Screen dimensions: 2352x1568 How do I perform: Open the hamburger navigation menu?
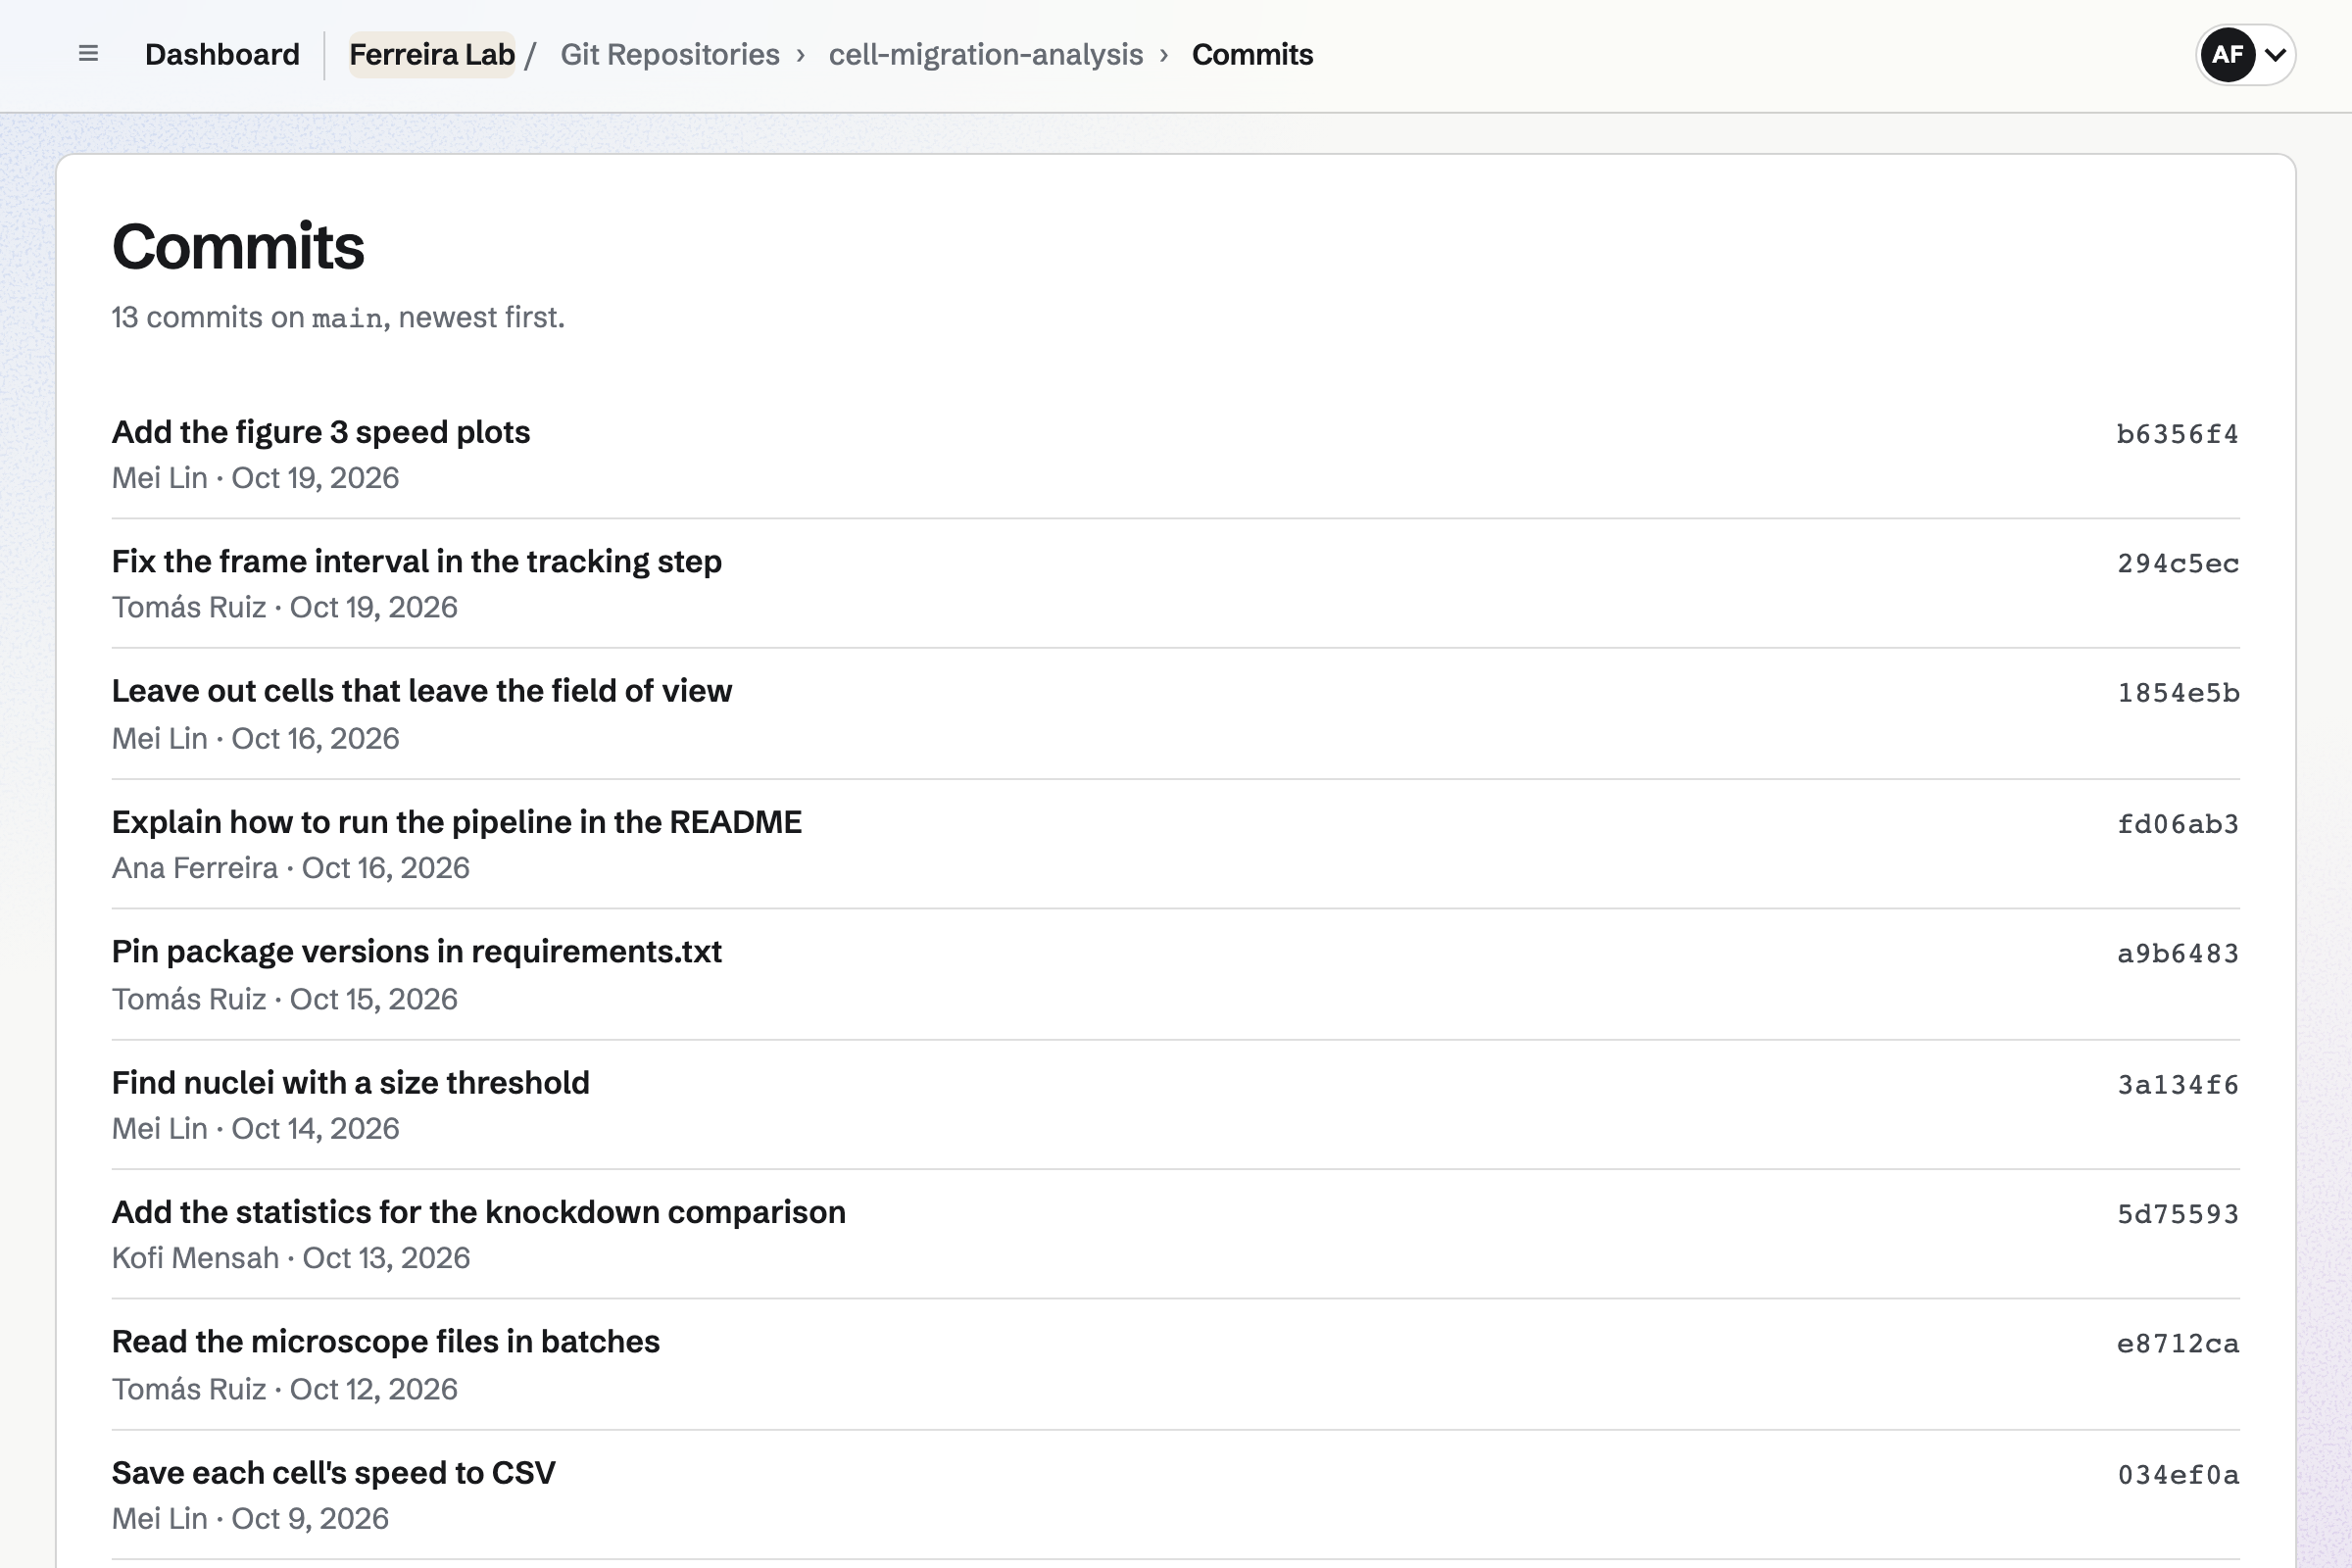(88, 54)
